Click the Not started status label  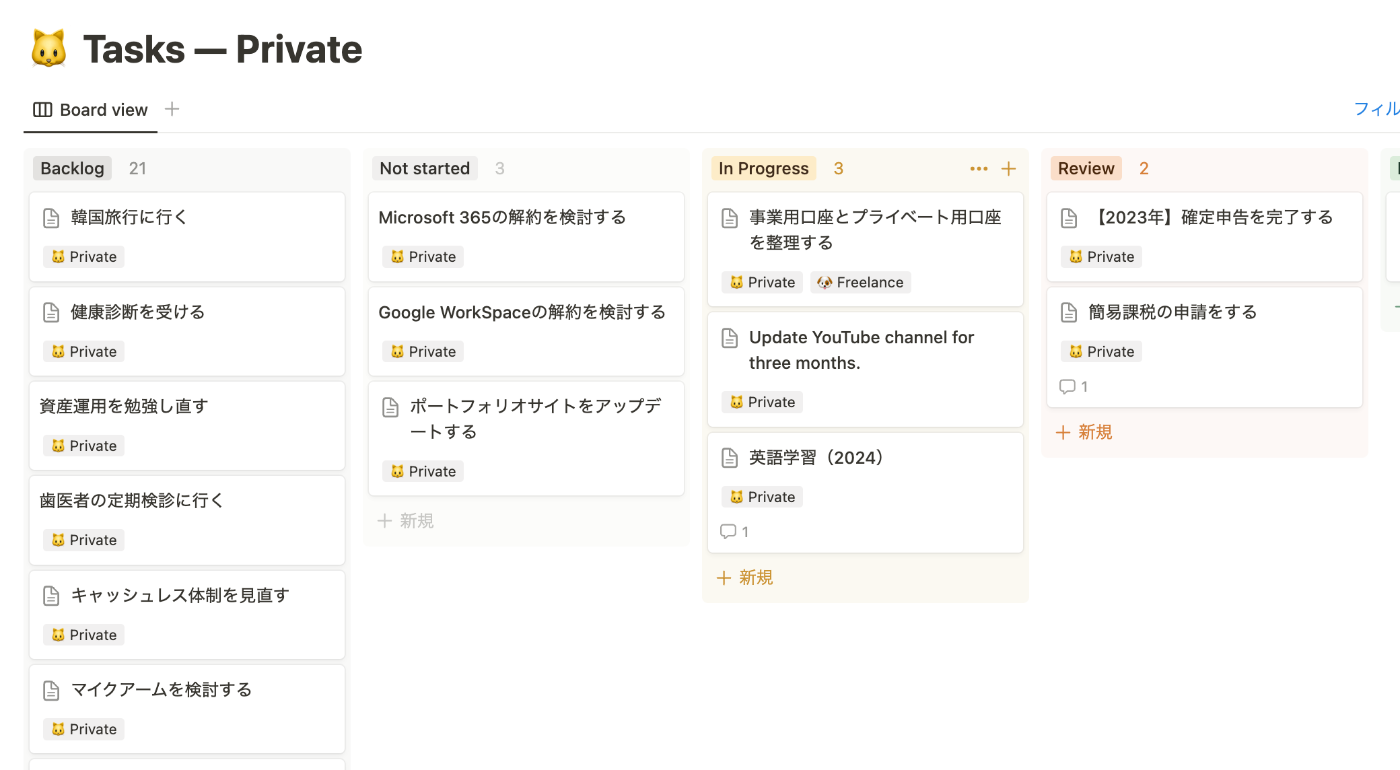[424, 169]
